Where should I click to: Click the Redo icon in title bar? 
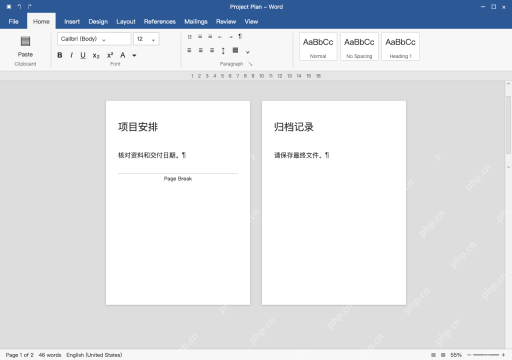tap(30, 7)
